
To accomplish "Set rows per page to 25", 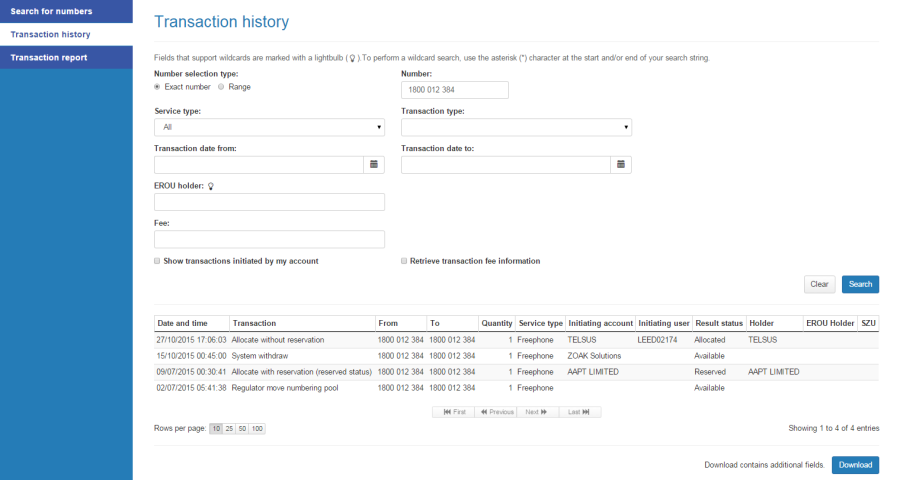I will [229, 429].
